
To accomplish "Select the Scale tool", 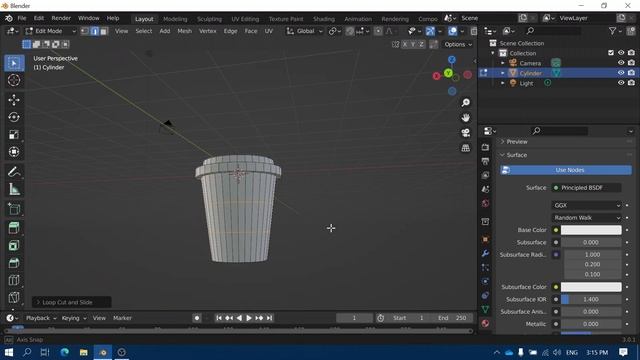I will coord(14,134).
